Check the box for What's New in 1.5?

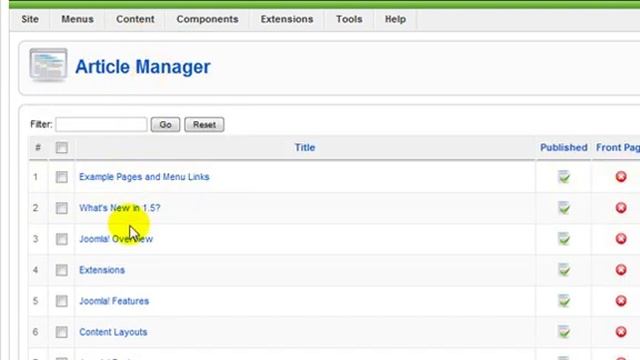point(62,208)
